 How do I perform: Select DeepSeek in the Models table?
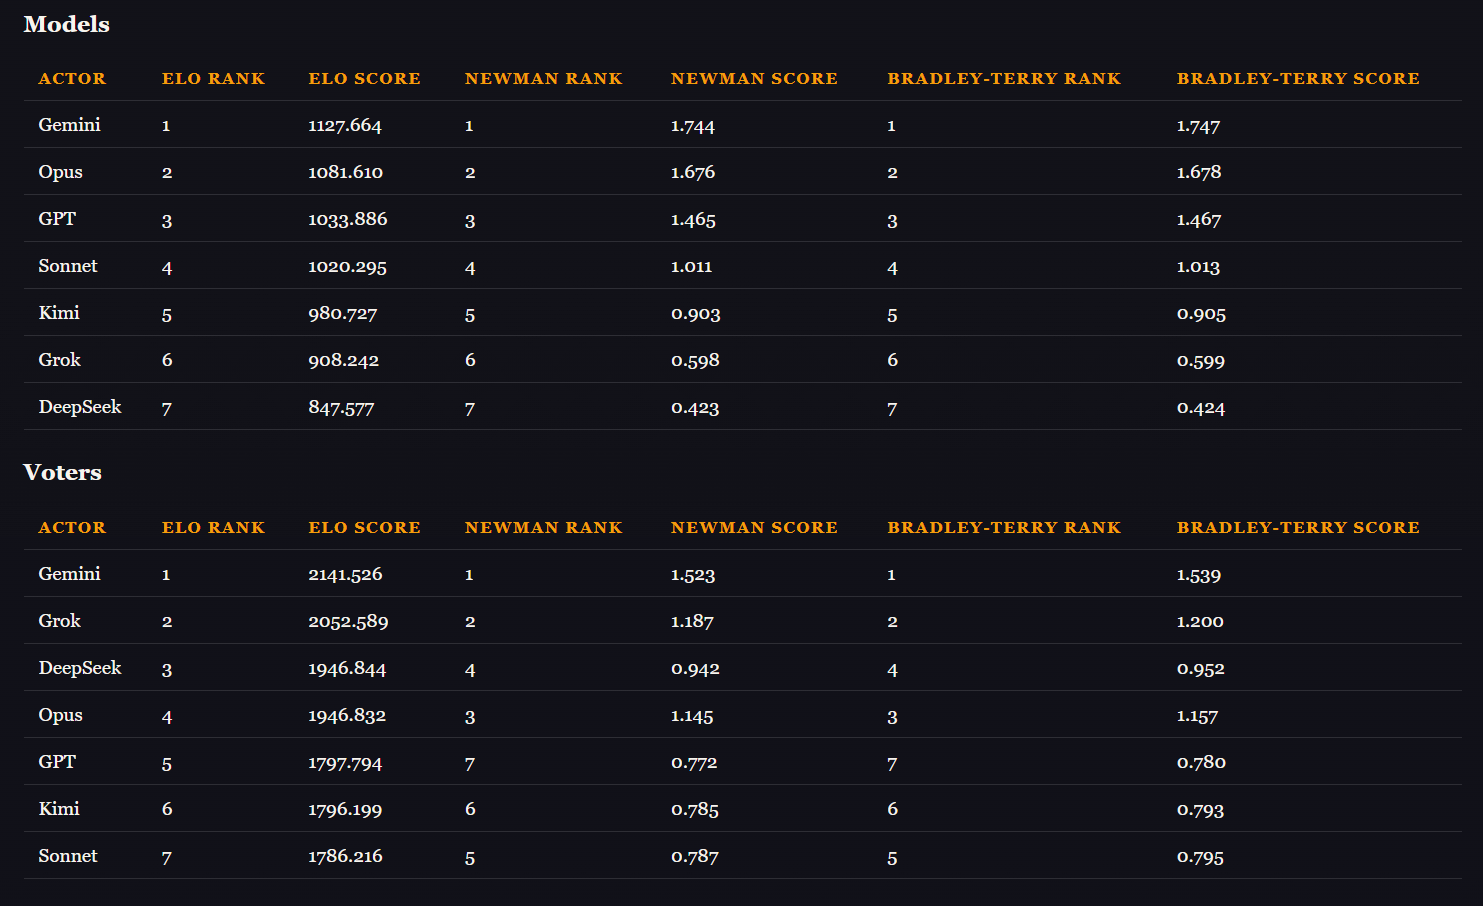[80, 407]
